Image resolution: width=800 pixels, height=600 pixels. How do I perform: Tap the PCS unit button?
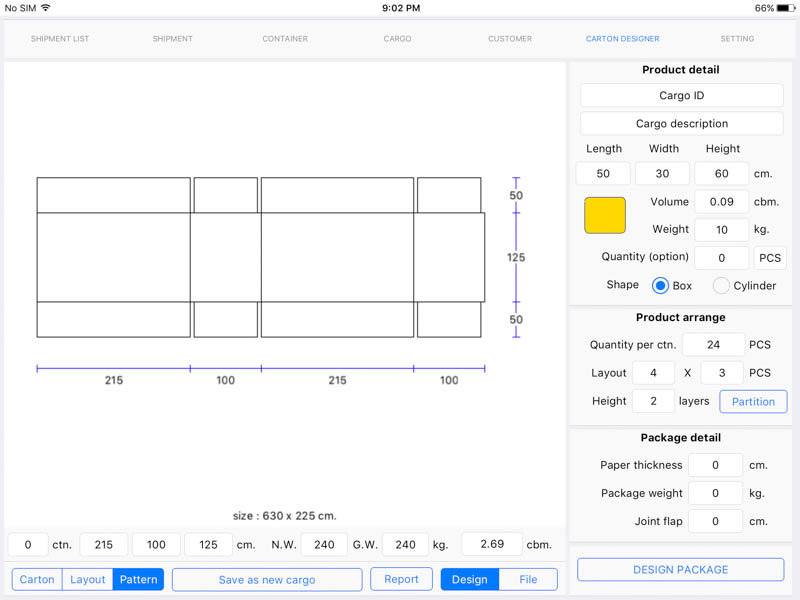[770, 258]
